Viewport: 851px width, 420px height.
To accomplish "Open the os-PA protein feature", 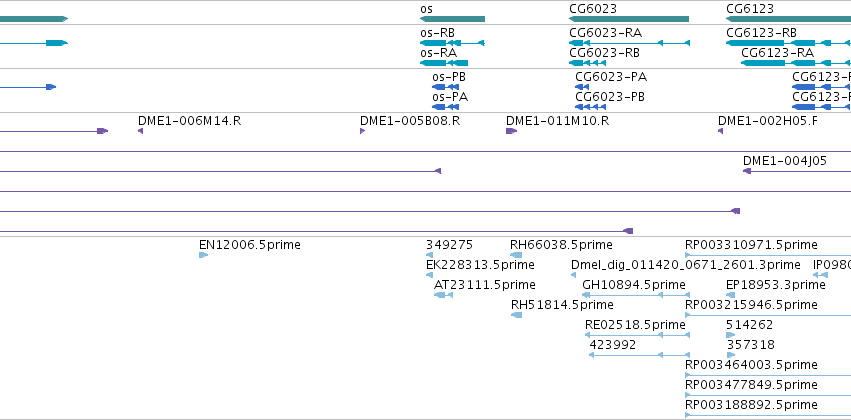I will pyautogui.click(x=446, y=107).
